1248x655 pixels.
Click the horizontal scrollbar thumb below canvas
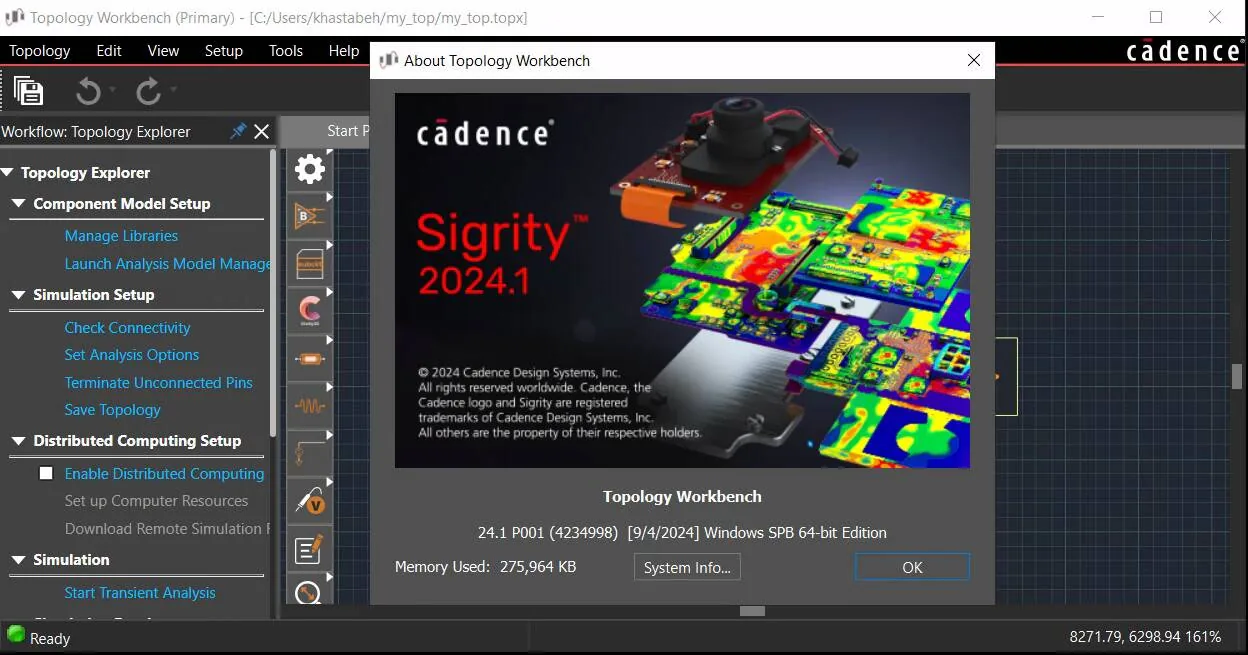point(752,611)
